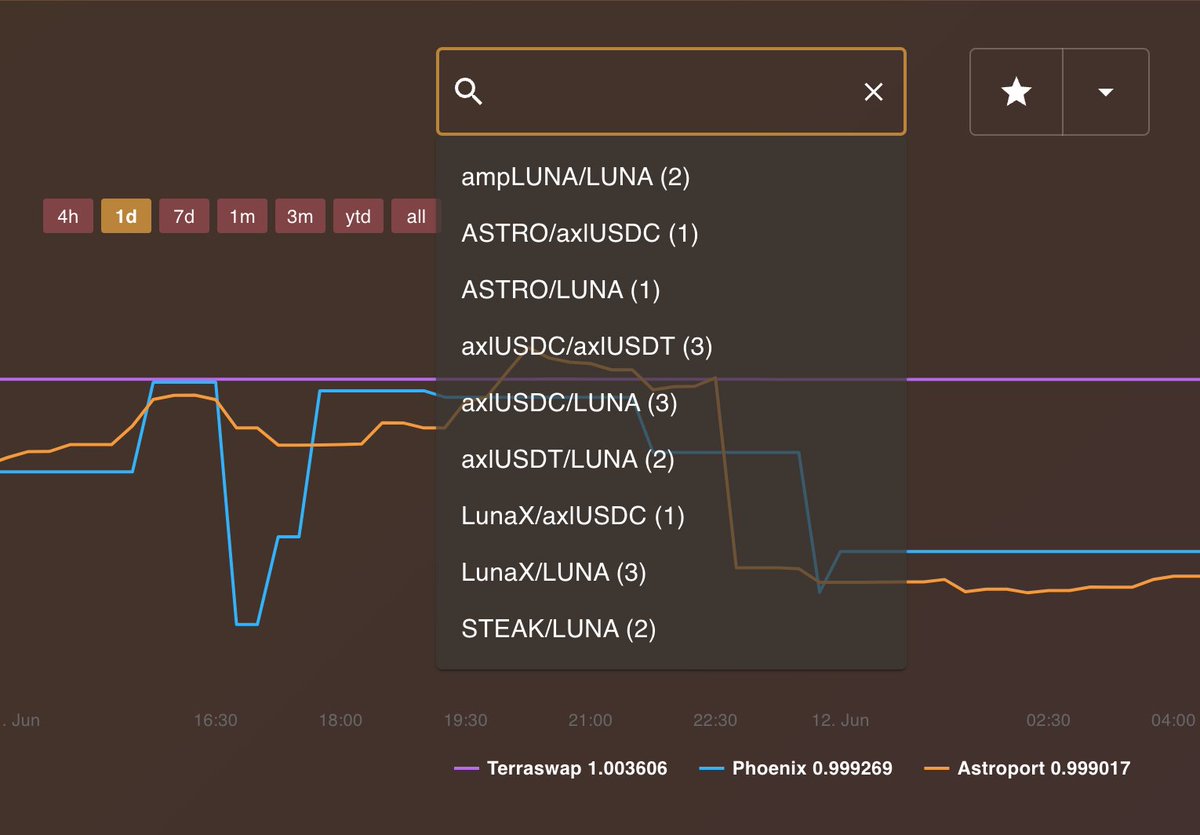Click the star favorites button
Image resolution: width=1200 pixels, height=835 pixels.
coord(1016,92)
